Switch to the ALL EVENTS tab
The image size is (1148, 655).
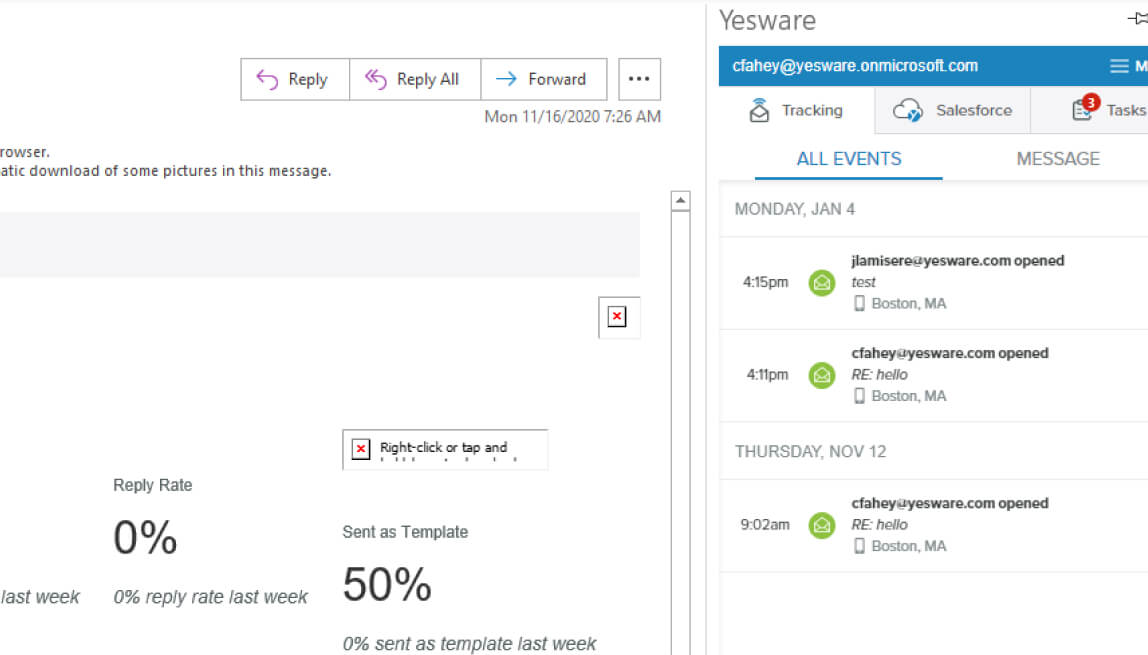847,158
